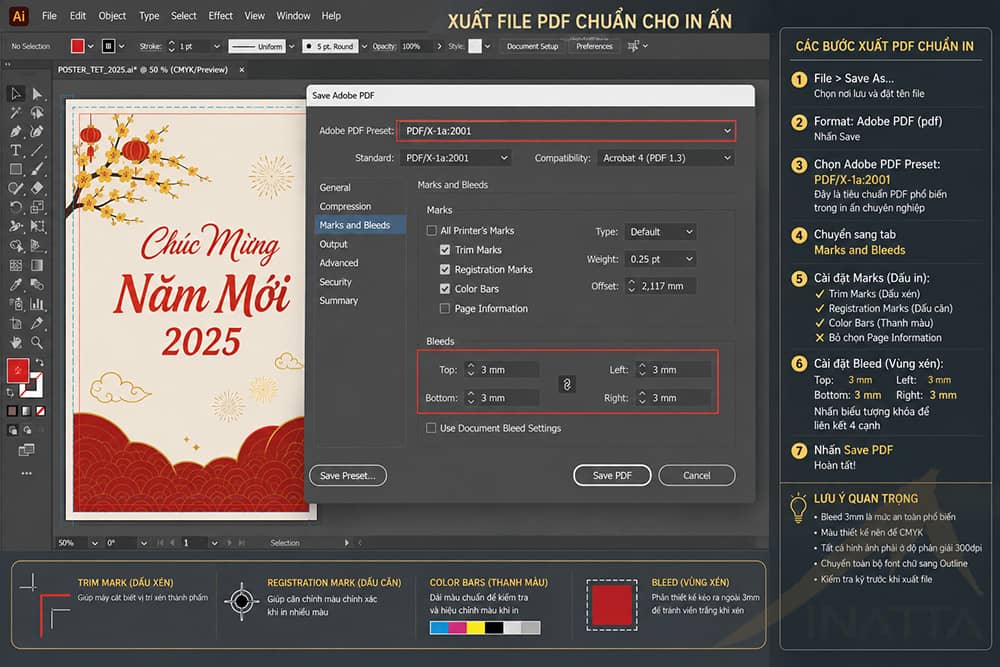The height and width of the screenshot is (667, 1000).
Task: Select the Scale tool
Action: (37, 207)
